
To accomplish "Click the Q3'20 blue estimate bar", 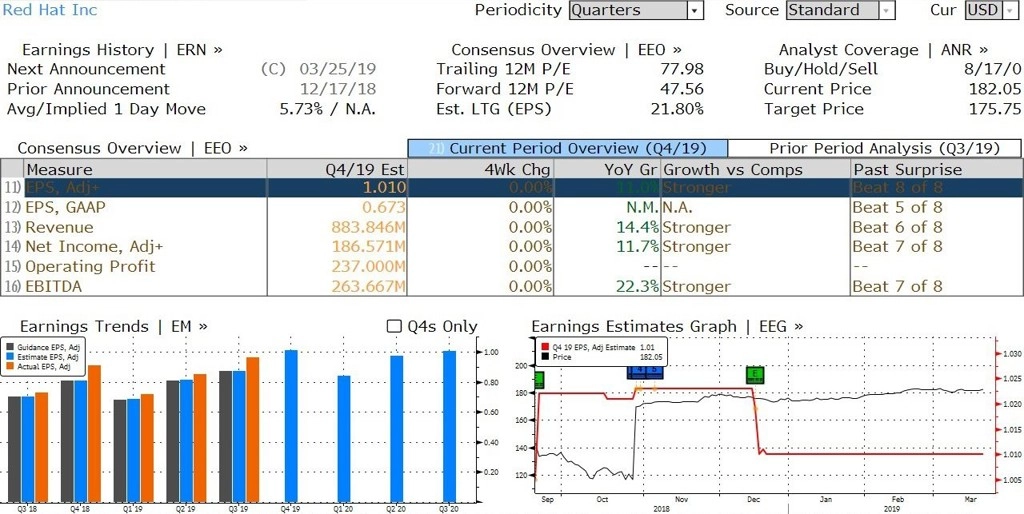I will (x=449, y=426).
